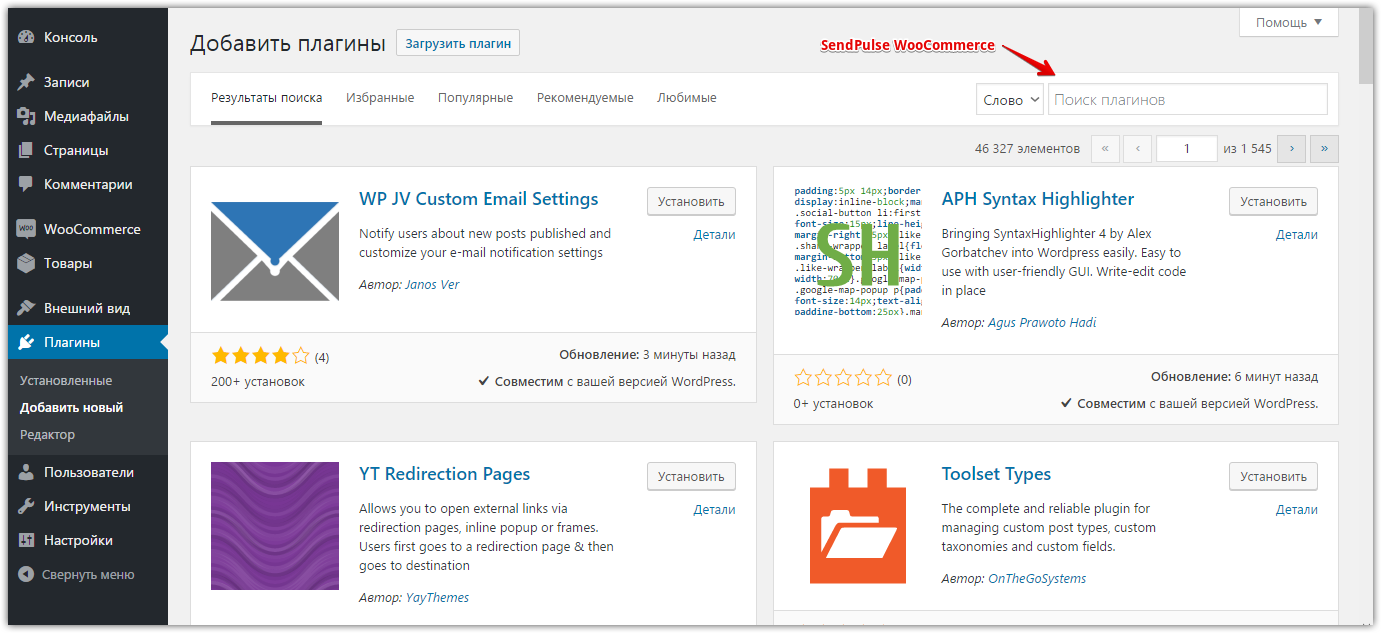
Task: Click the Настройки settings icon
Action: tap(27, 540)
